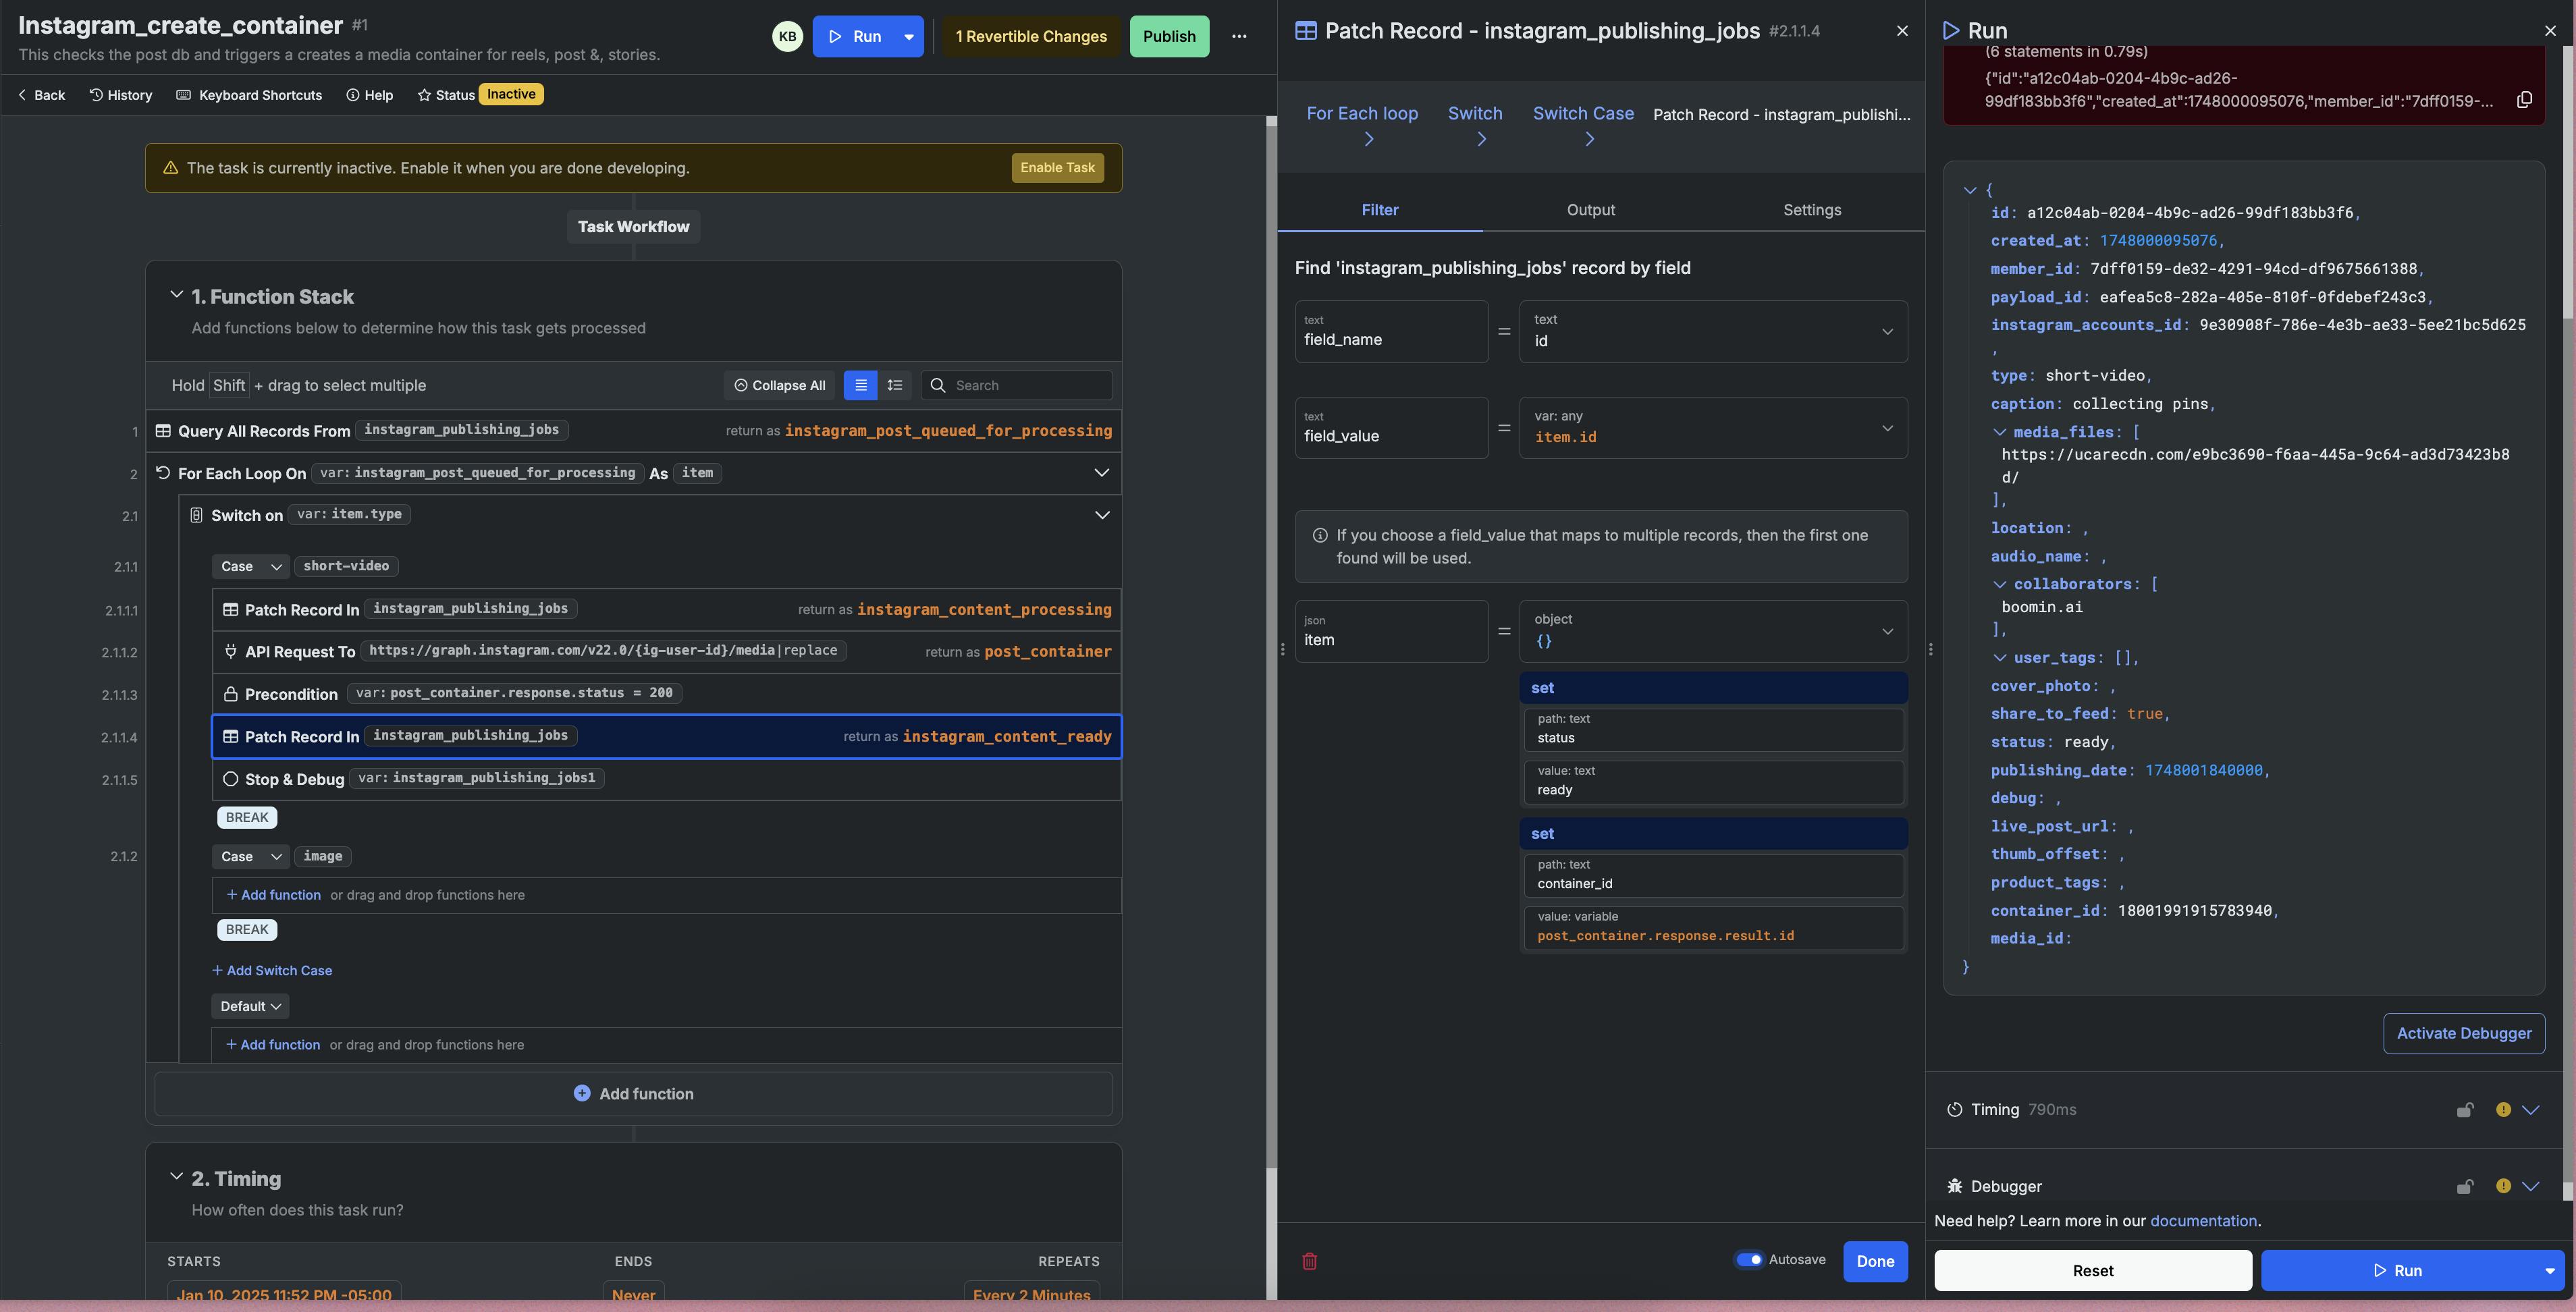Click the For Each Loop cycle icon
2576x1312 pixels.
[x=163, y=473]
